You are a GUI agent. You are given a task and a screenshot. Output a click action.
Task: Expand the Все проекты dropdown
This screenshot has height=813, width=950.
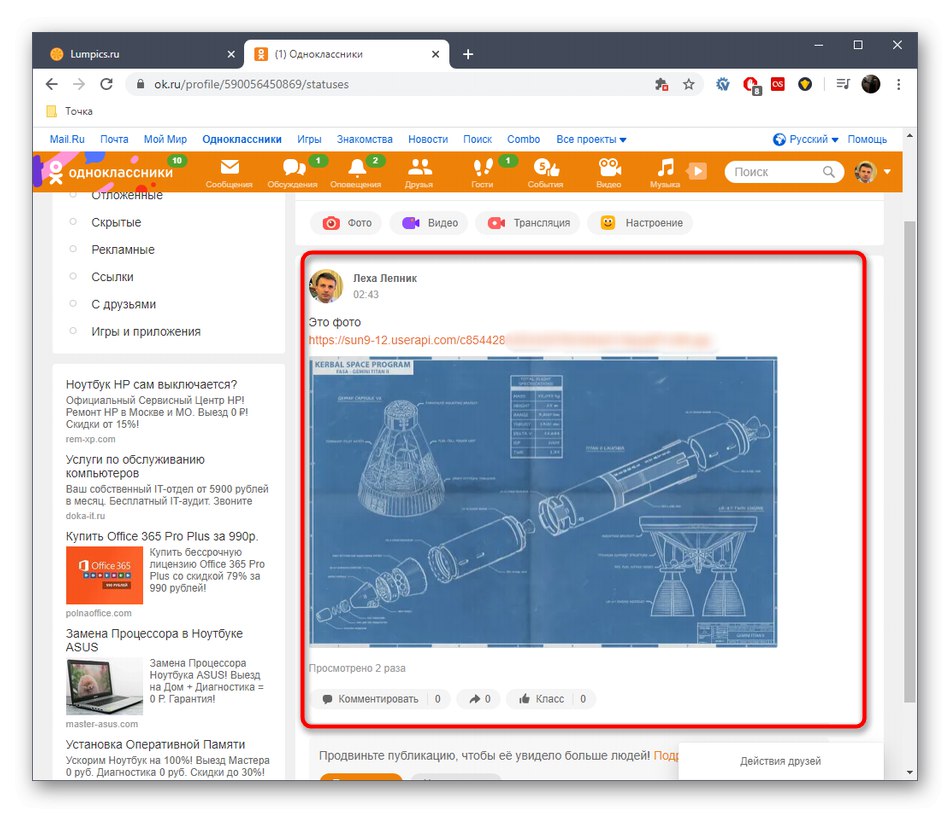(x=591, y=139)
